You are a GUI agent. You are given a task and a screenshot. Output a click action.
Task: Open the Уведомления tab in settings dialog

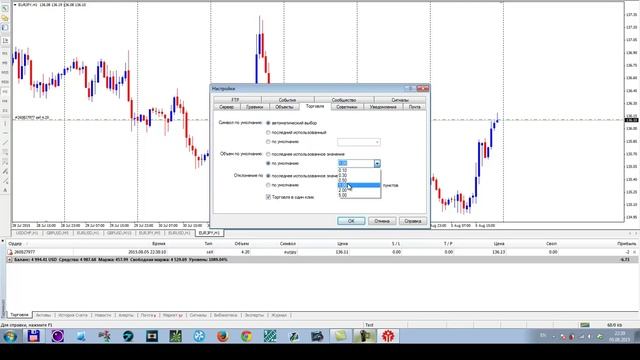coord(383,107)
